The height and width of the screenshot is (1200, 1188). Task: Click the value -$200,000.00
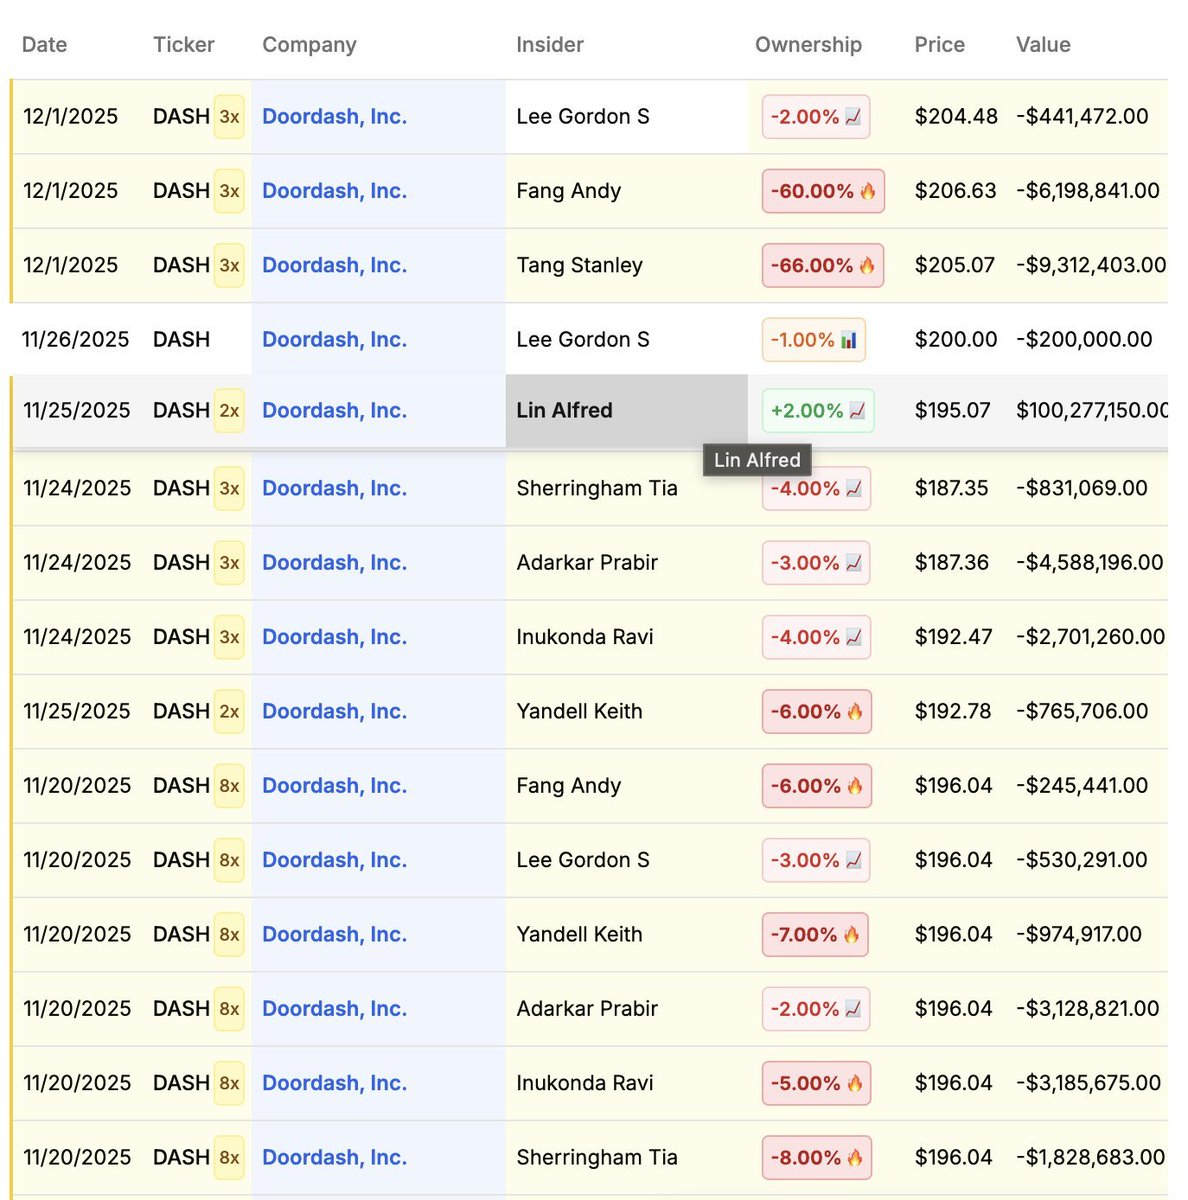pyautogui.click(x=1084, y=340)
